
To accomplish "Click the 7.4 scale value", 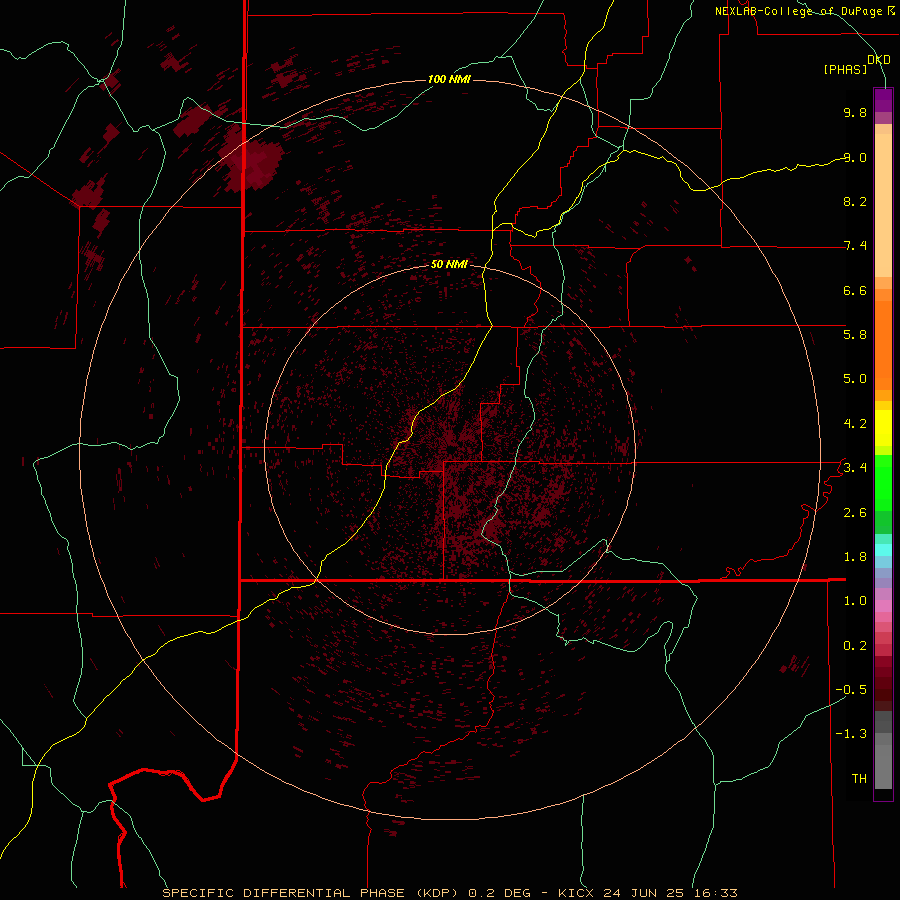I will point(855,246).
